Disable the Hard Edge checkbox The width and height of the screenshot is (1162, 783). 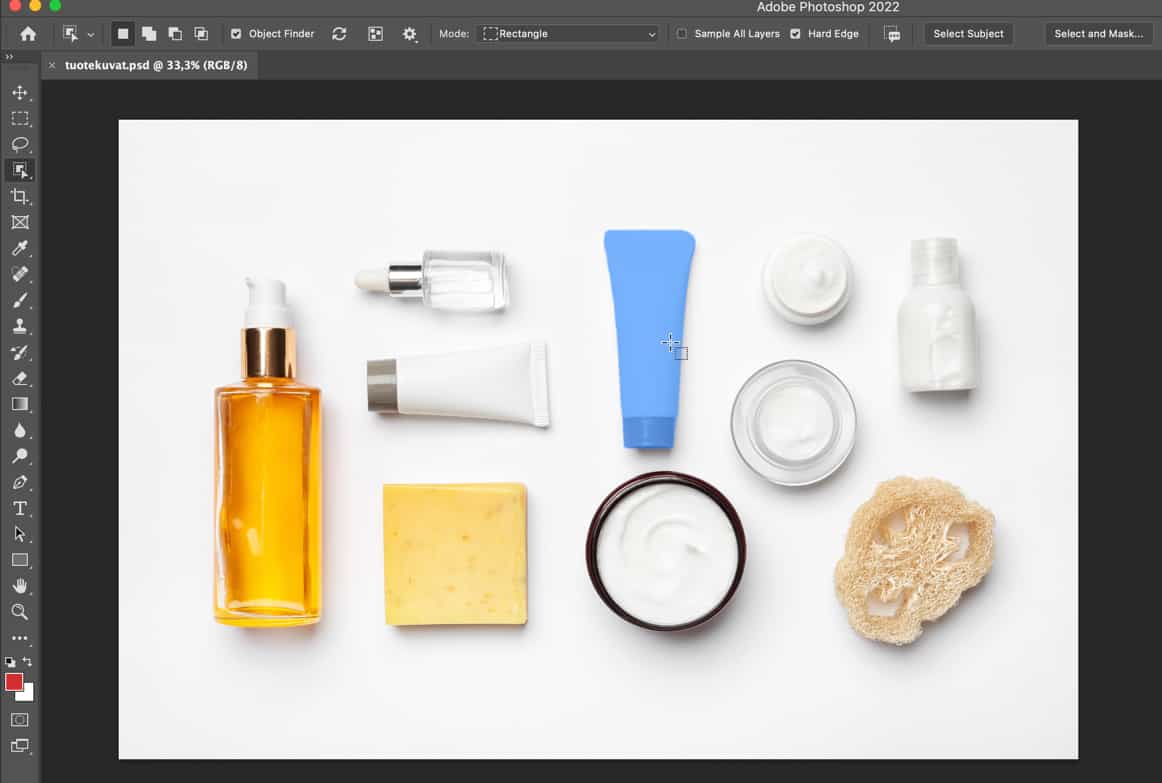[x=795, y=34]
